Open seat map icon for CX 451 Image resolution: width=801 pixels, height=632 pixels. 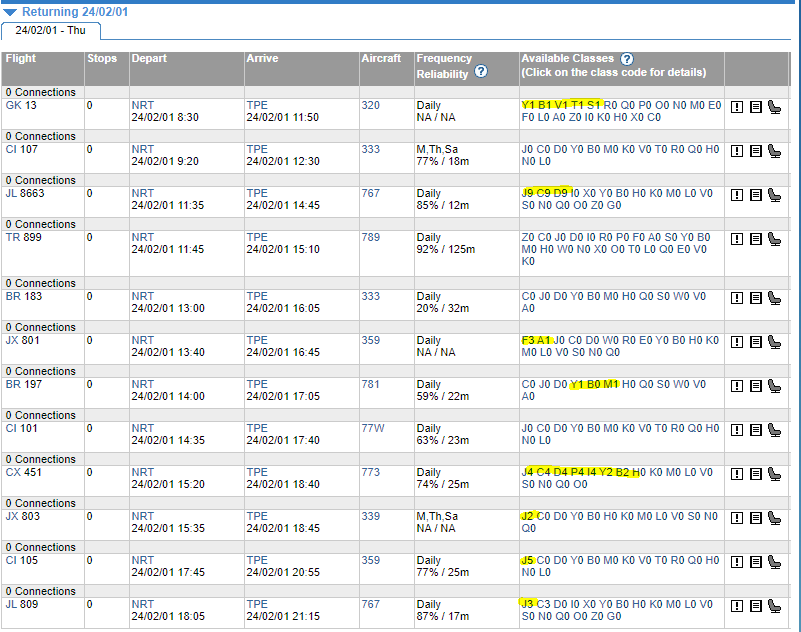pos(775,474)
